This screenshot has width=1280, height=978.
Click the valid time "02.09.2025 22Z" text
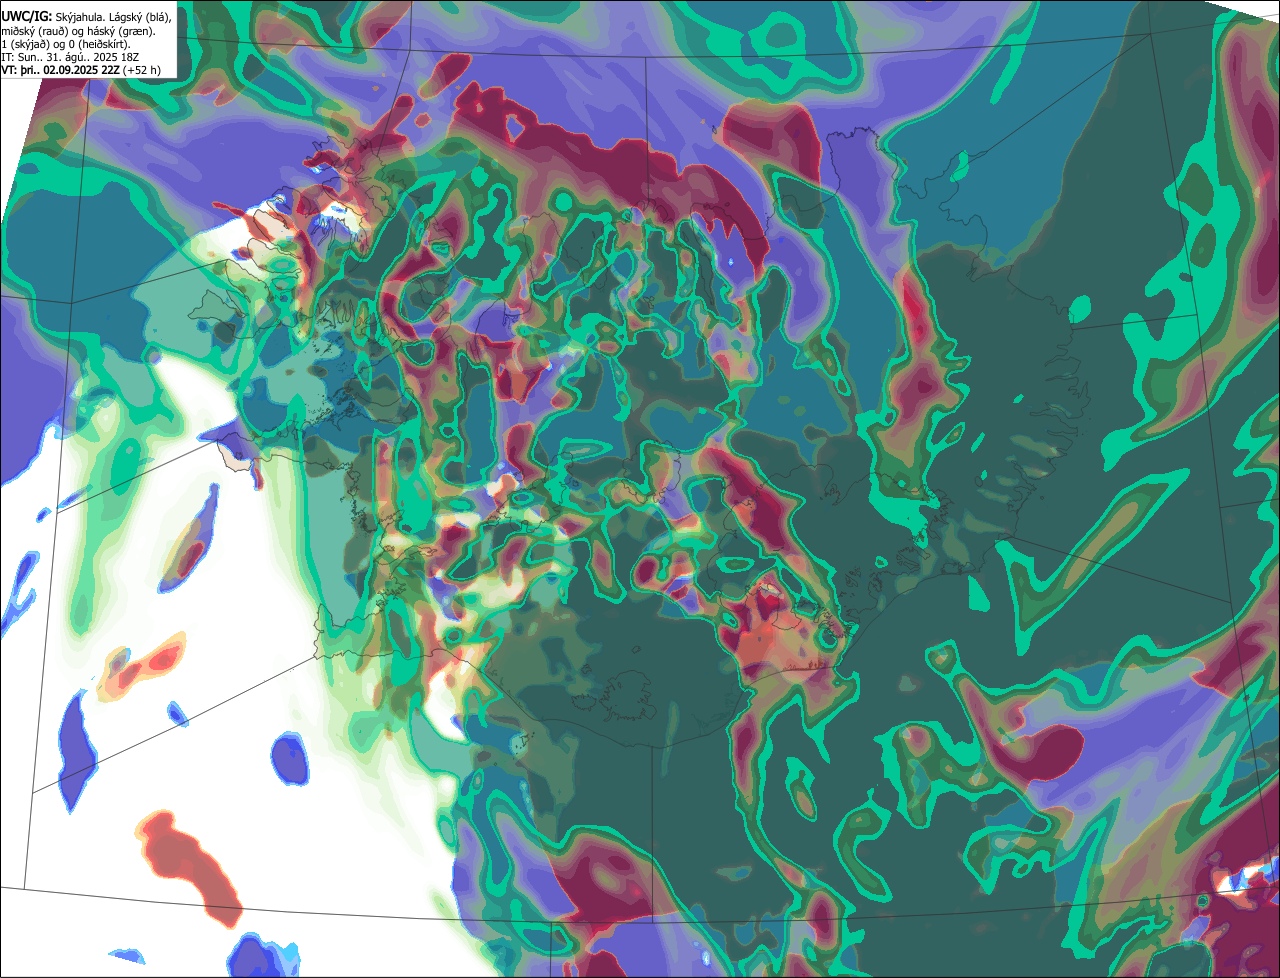(x=81, y=70)
